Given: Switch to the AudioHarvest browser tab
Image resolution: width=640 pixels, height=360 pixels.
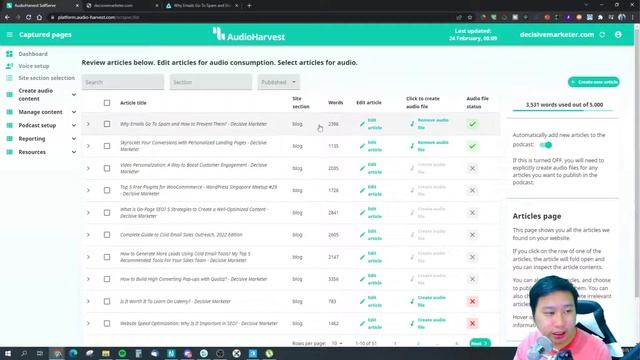Looking at the screenshot, I should point(41,6).
